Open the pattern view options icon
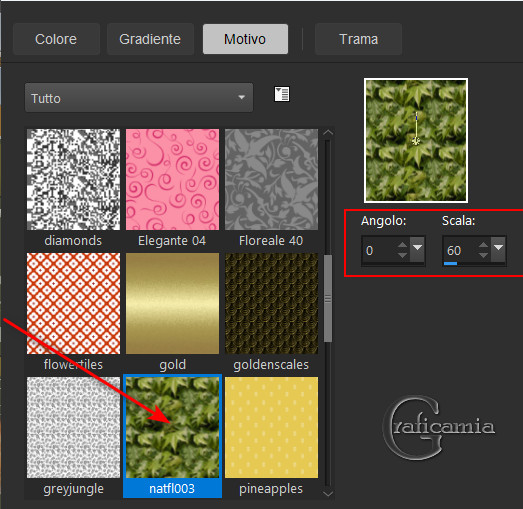Image resolution: width=523 pixels, height=509 pixels. tap(282, 94)
